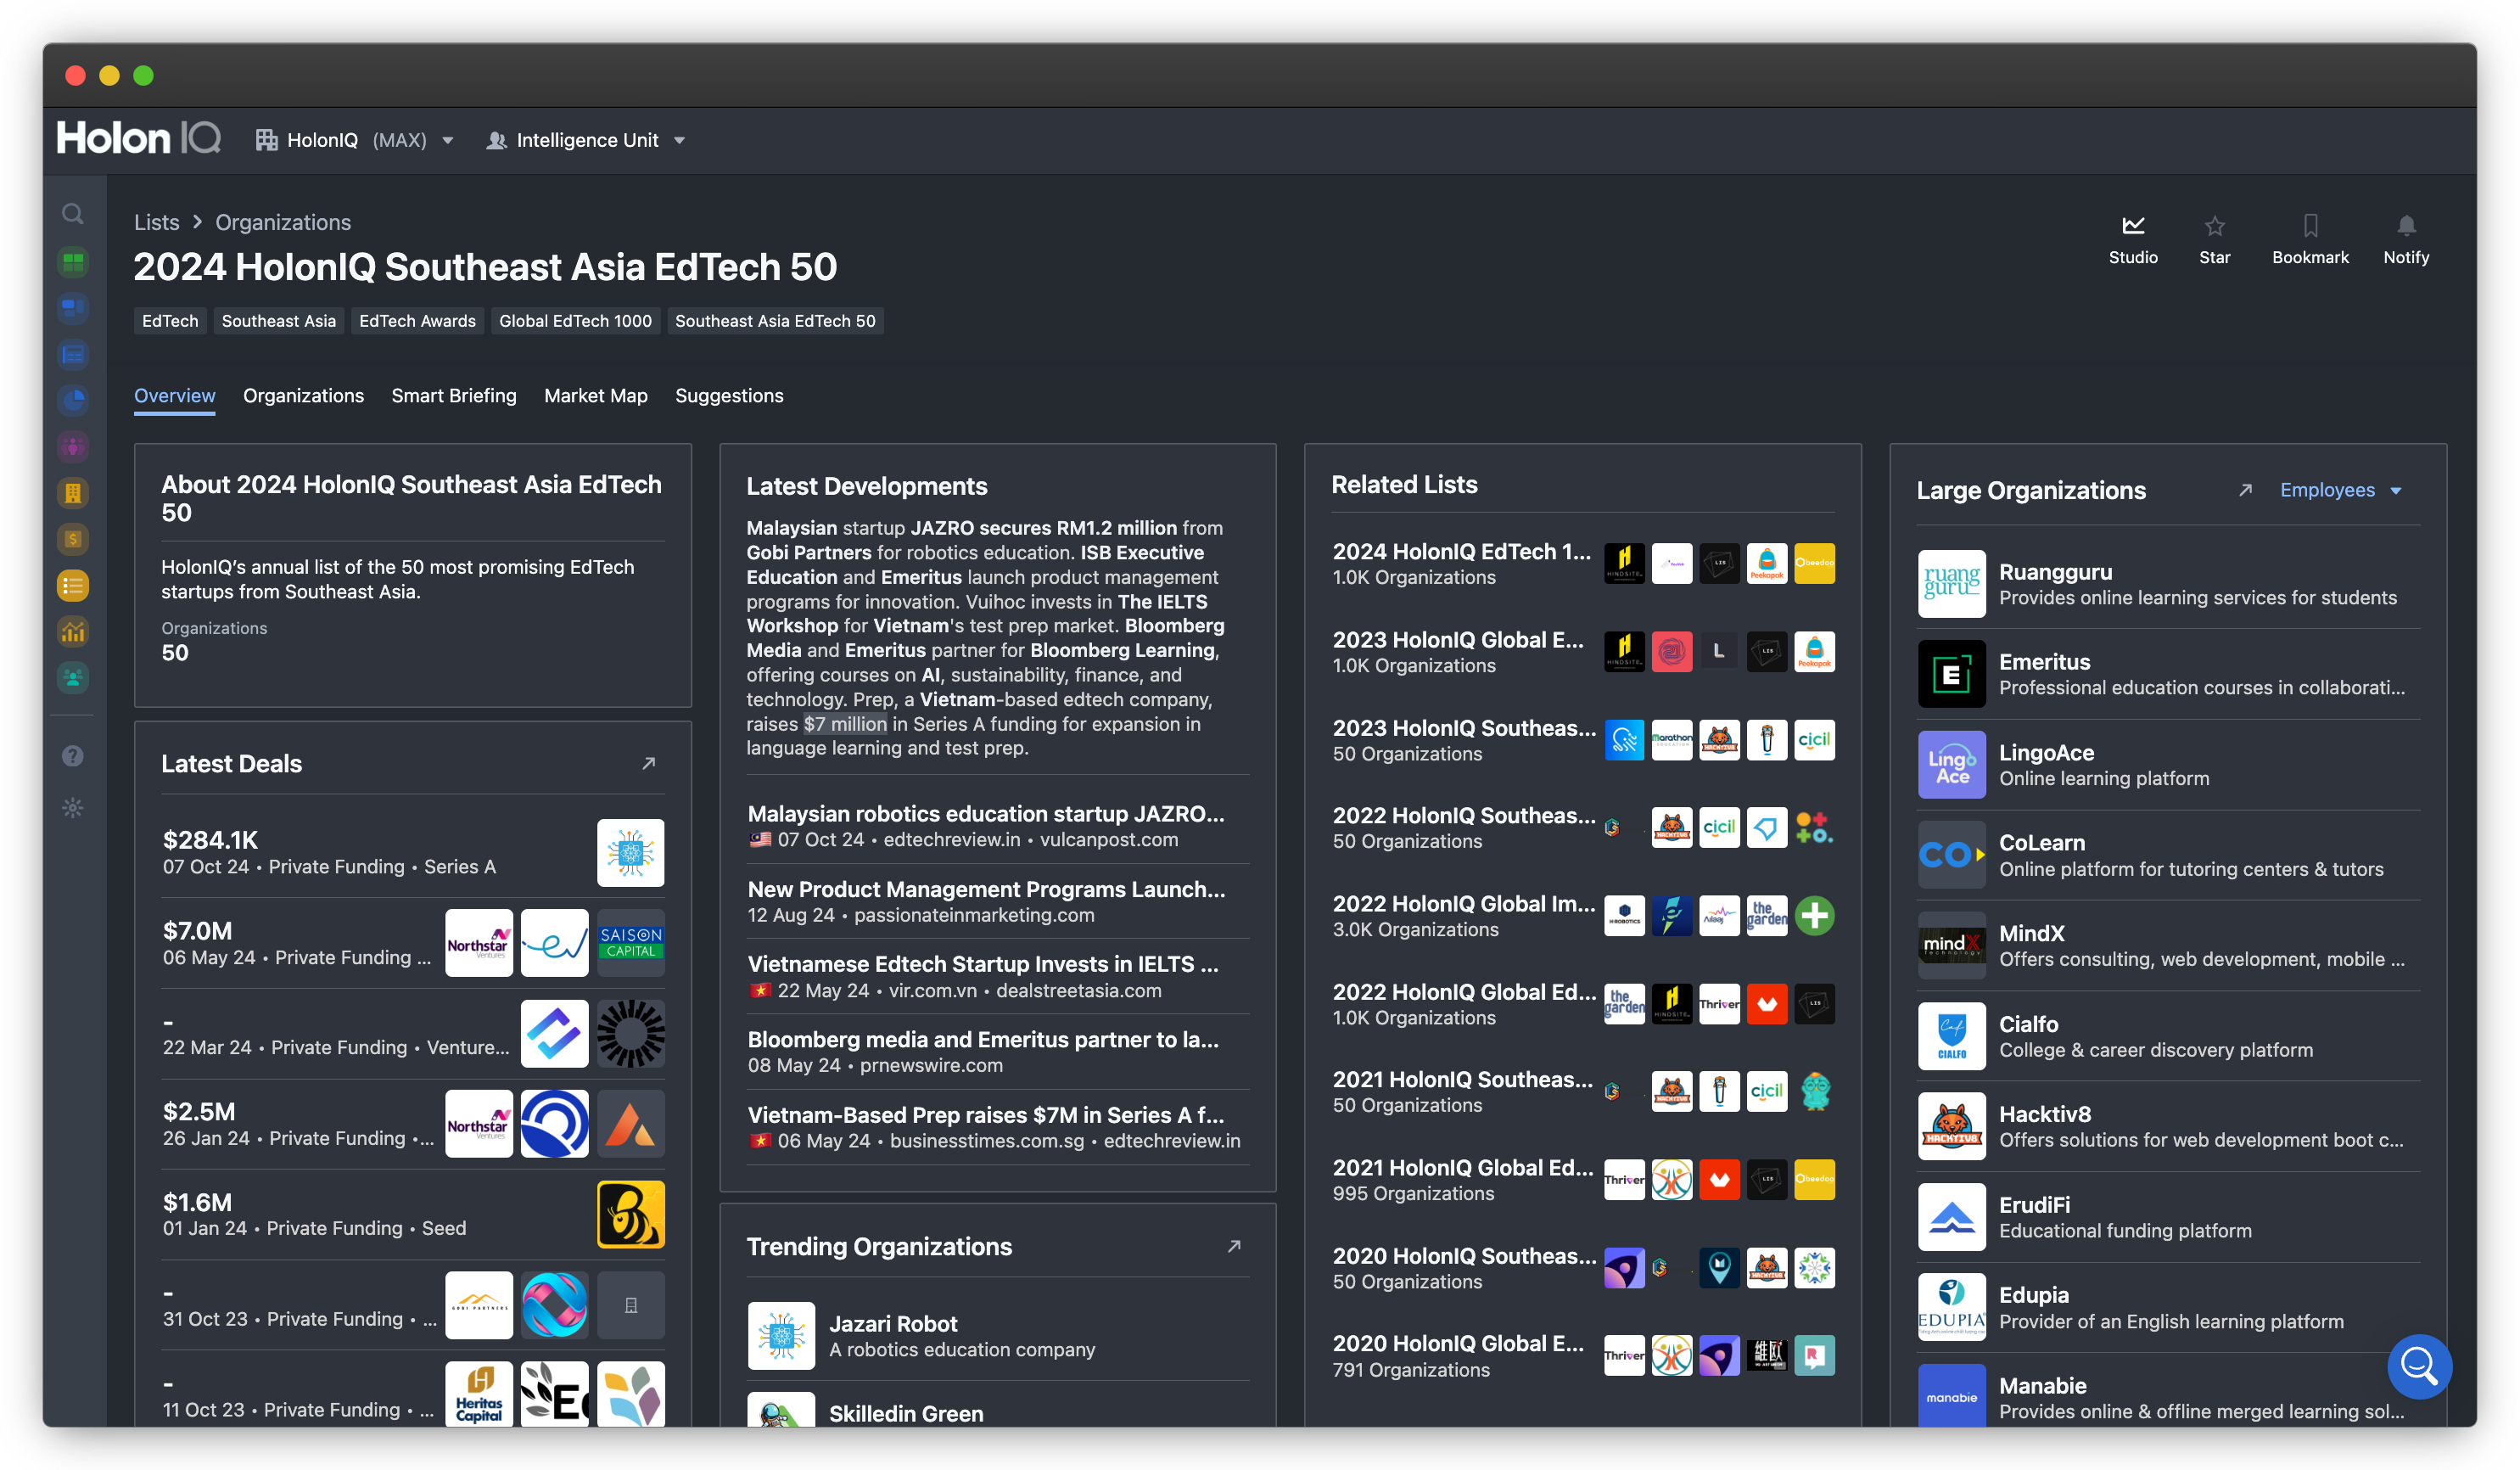Click the Global EdTech 1000 tag
This screenshot has height=1470, width=2520.
(x=575, y=321)
